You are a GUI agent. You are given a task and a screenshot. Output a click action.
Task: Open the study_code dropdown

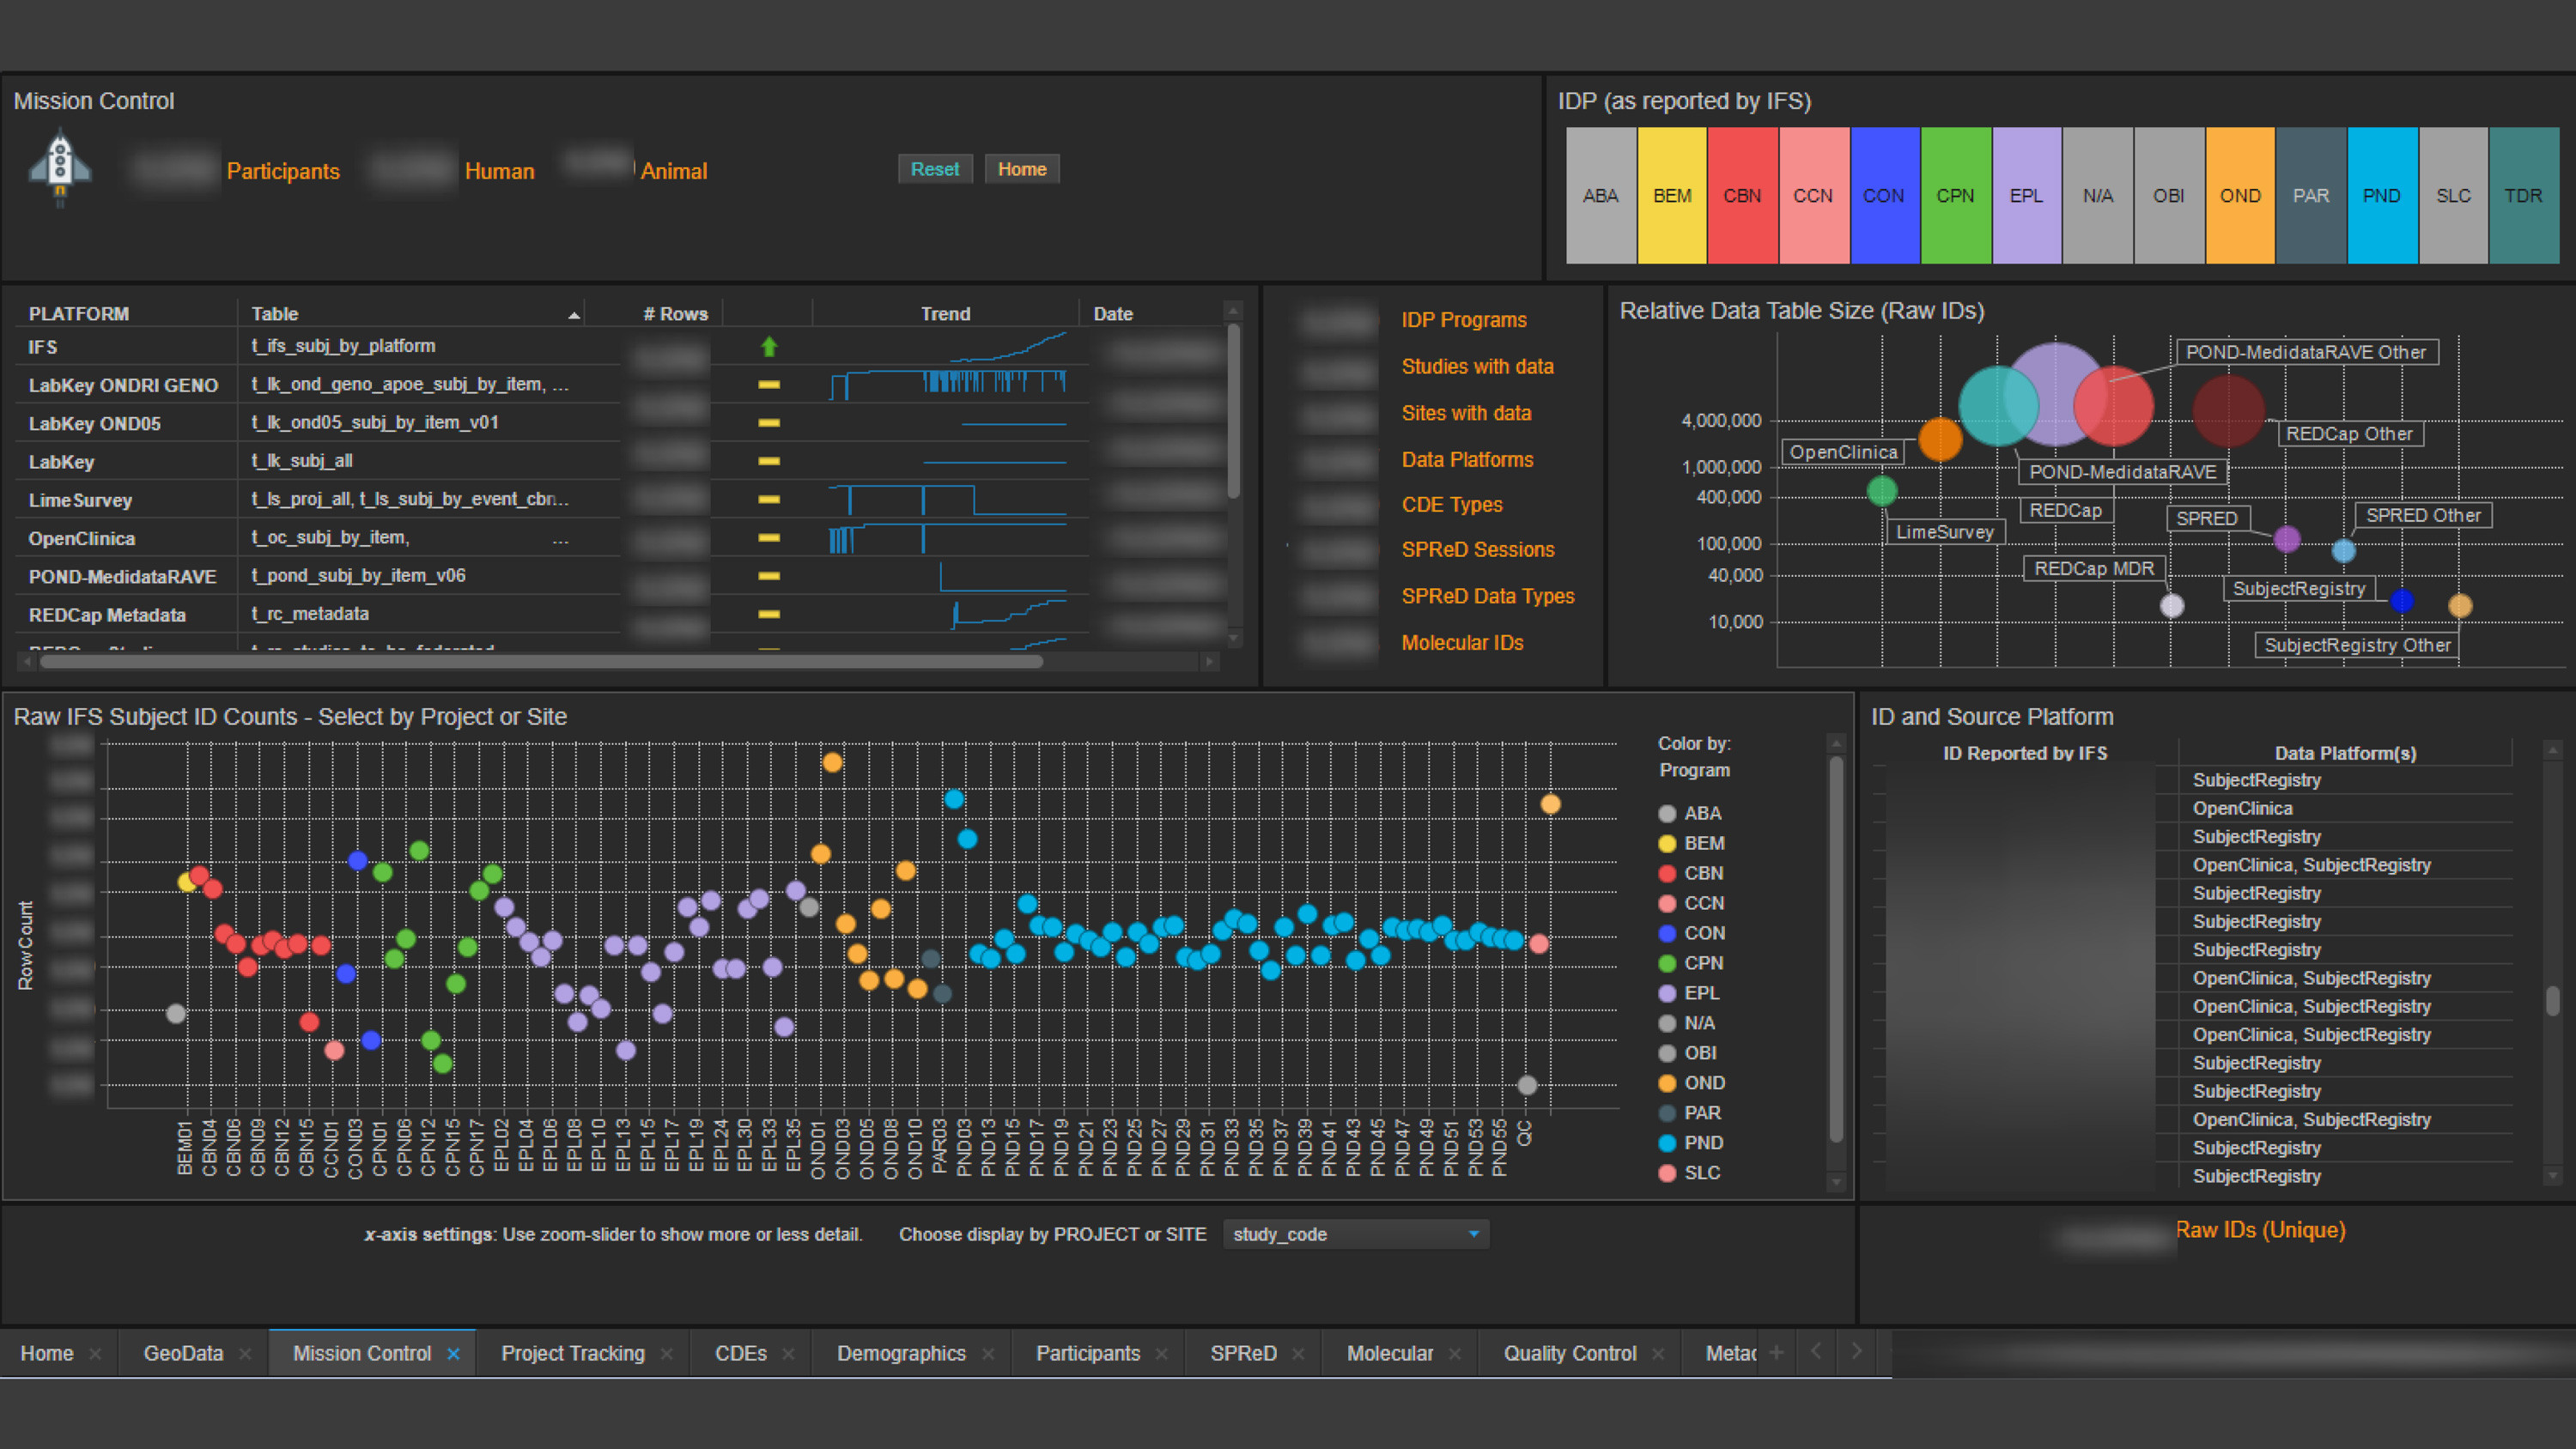coord(1470,1234)
